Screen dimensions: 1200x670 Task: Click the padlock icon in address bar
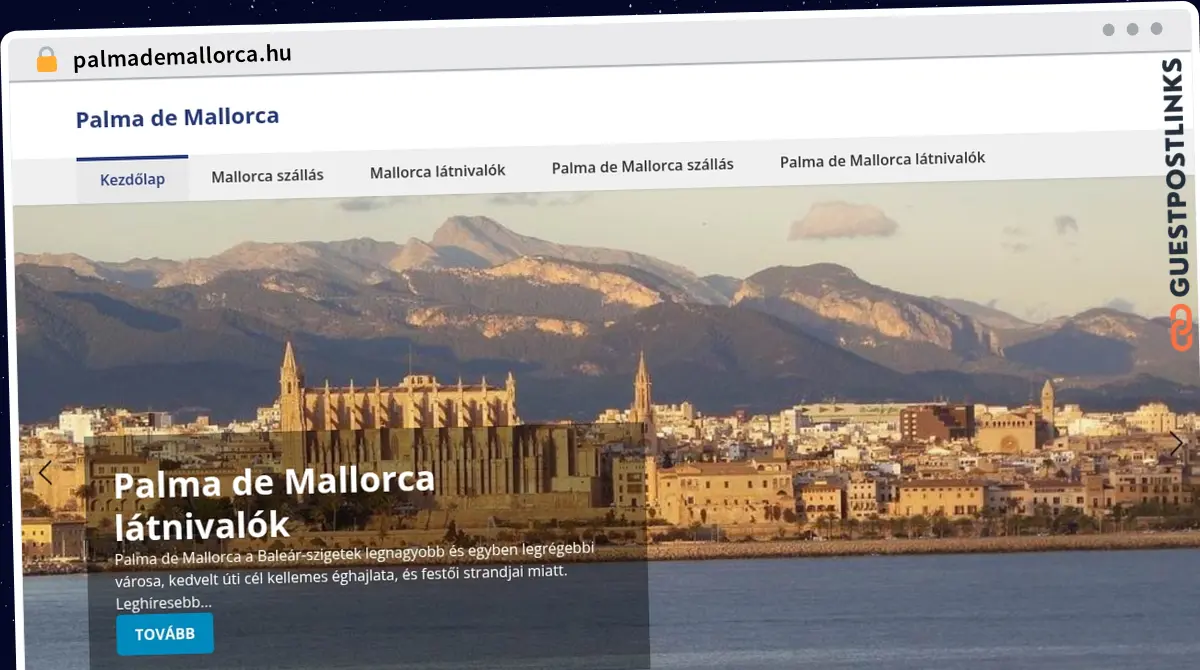point(46,60)
